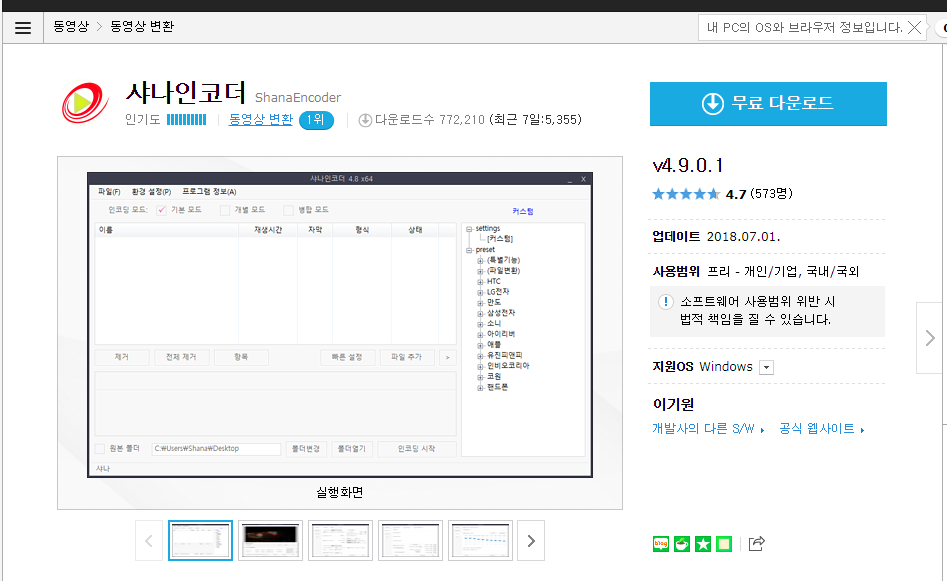Click 내 PC의 OS와 브라우저 정보입니다 text
The height and width of the screenshot is (581, 947).
(804, 28)
